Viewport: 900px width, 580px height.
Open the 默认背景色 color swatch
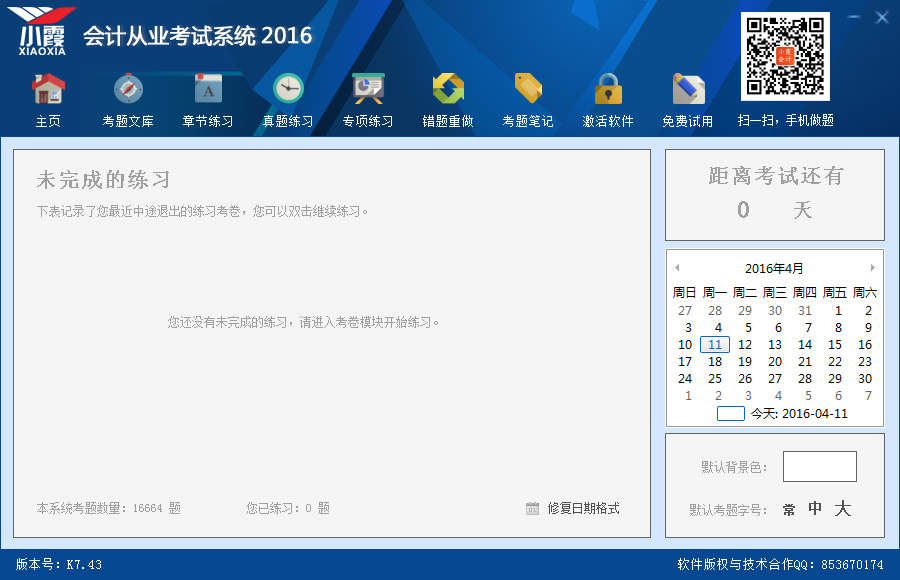[x=820, y=466]
